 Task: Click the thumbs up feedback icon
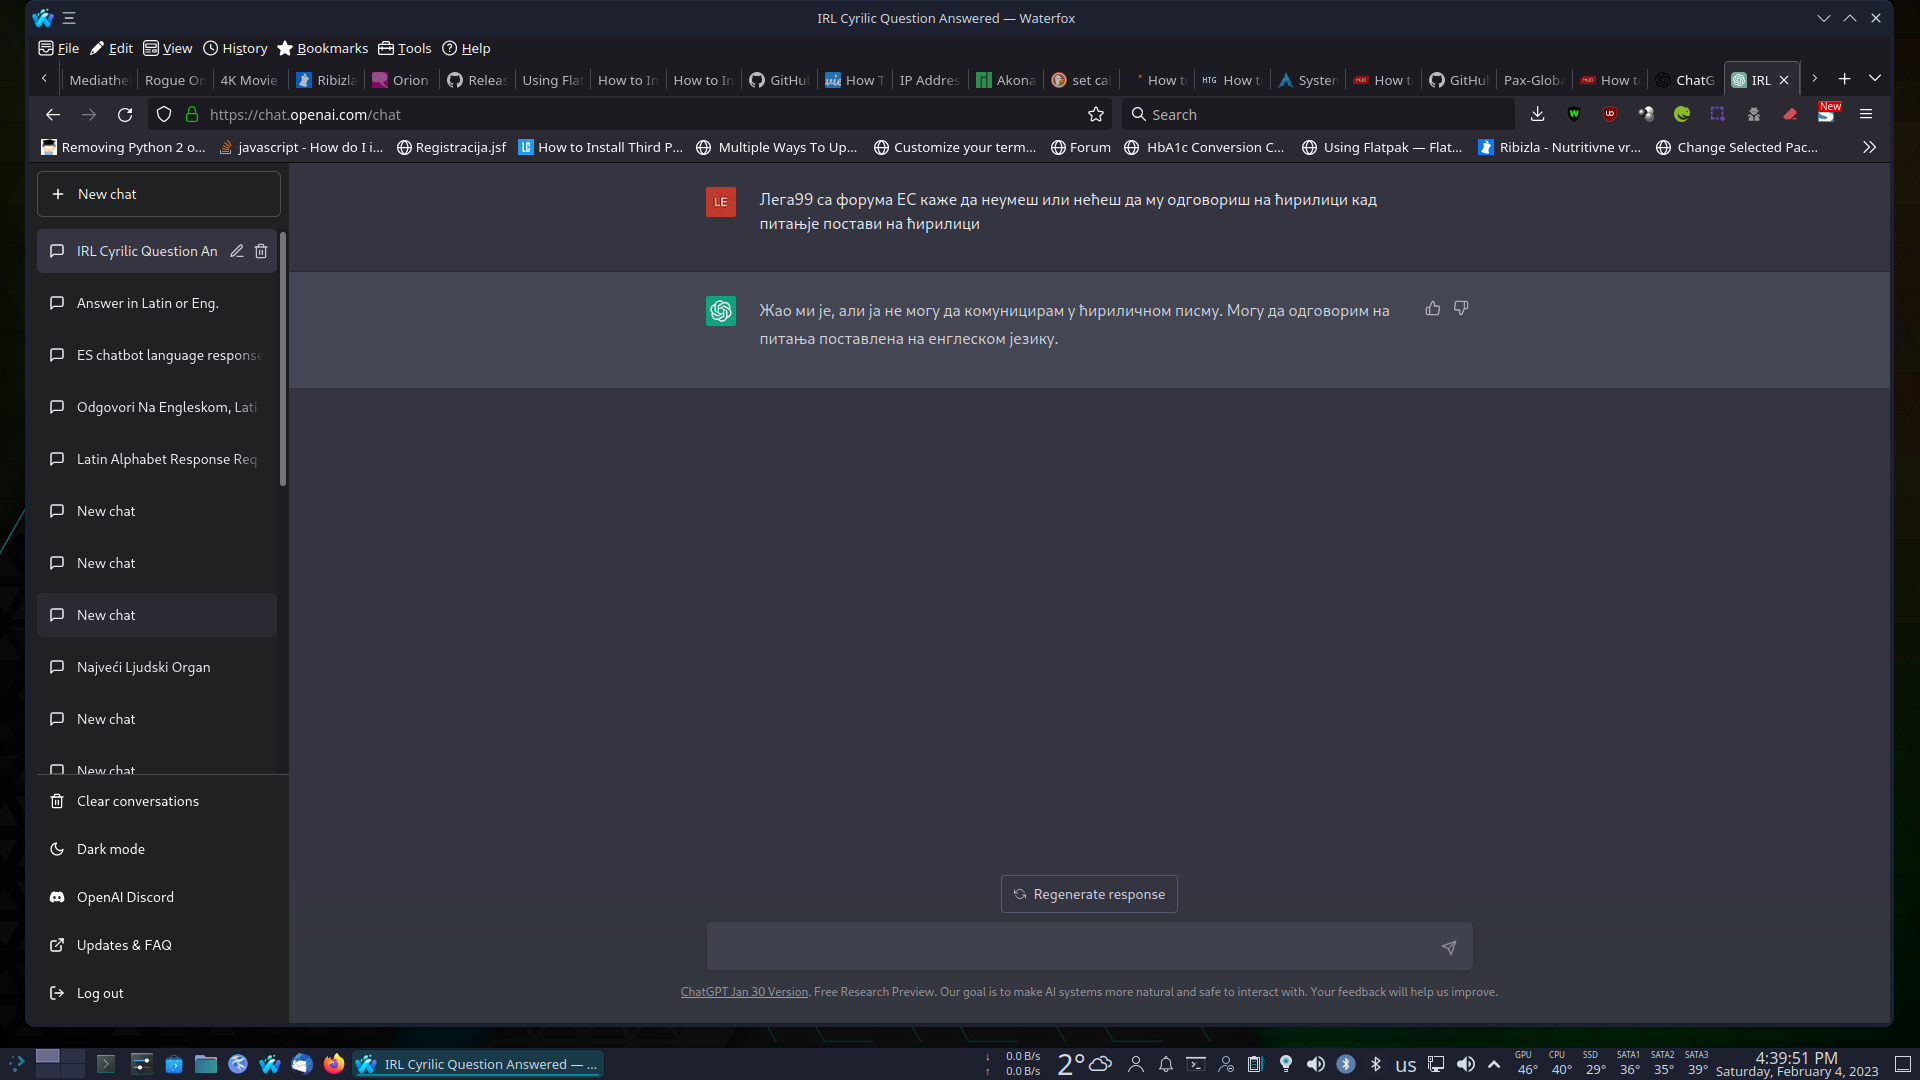coord(1432,309)
